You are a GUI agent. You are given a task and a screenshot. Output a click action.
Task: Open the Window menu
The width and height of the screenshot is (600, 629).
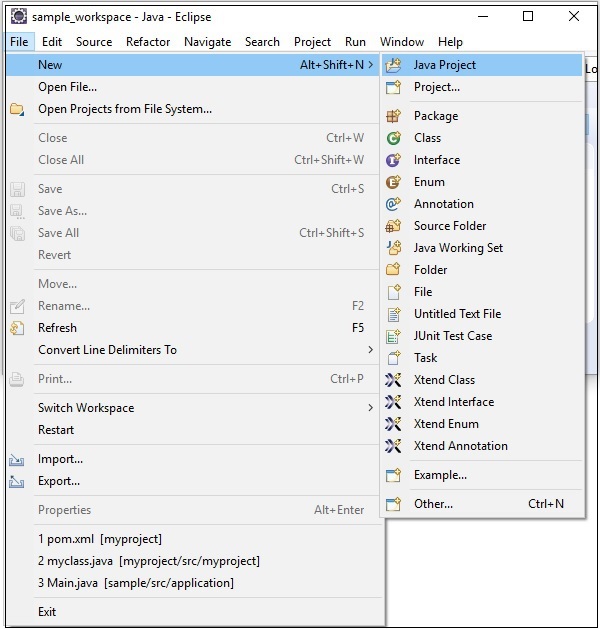click(x=402, y=42)
